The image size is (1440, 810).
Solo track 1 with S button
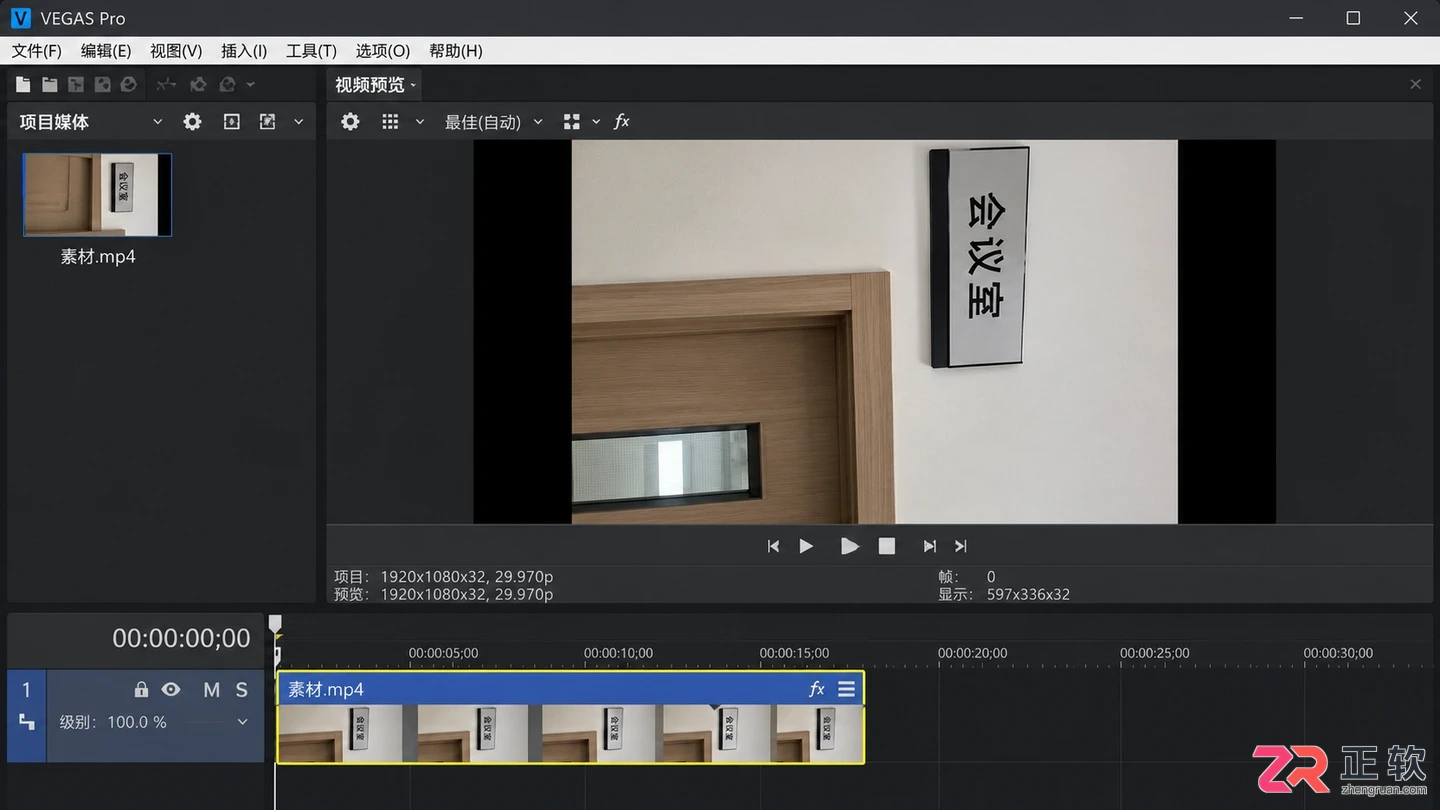pos(241,690)
